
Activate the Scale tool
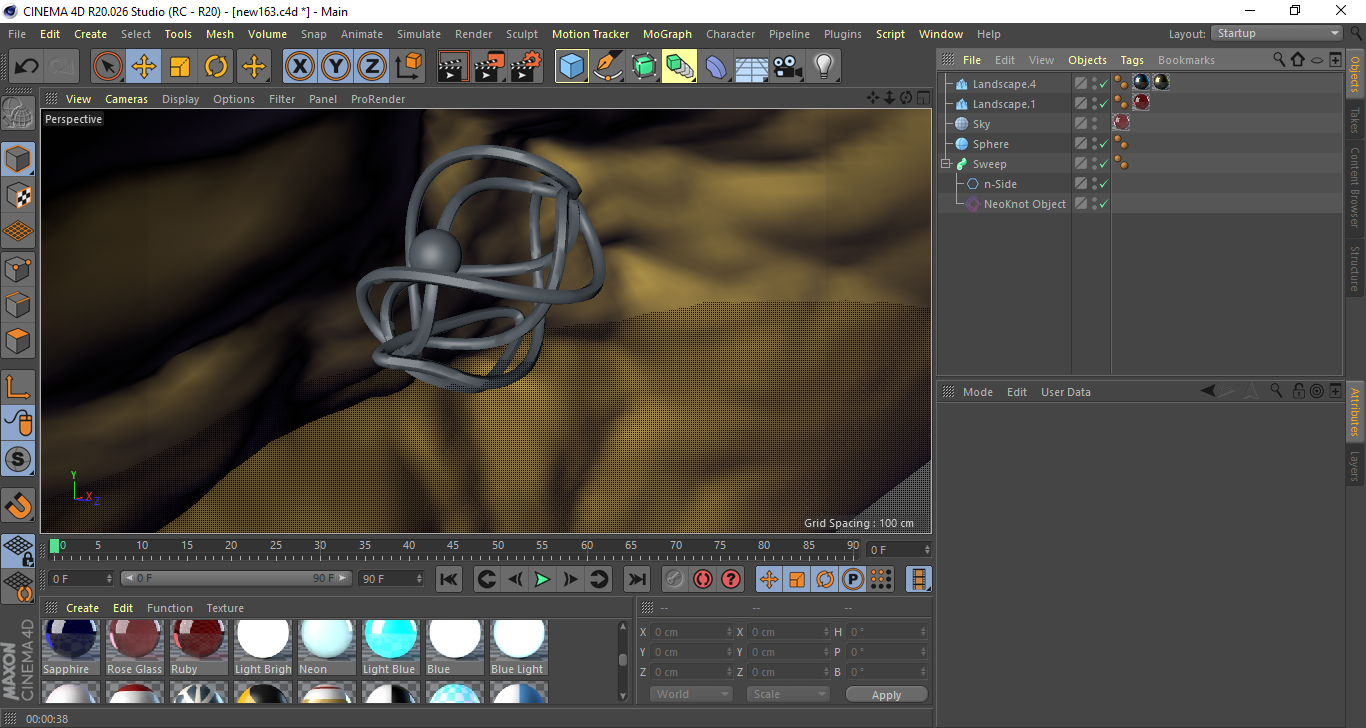[x=180, y=67]
